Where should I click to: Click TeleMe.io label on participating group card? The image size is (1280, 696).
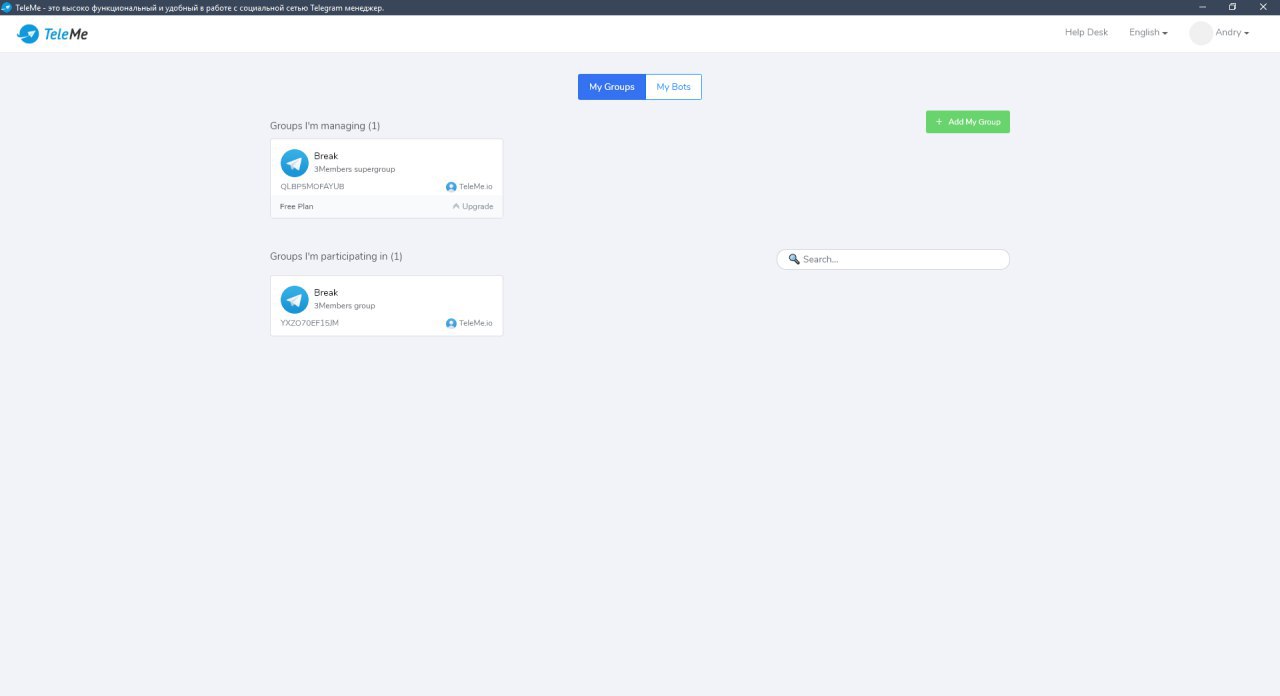(x=476, y=323)
